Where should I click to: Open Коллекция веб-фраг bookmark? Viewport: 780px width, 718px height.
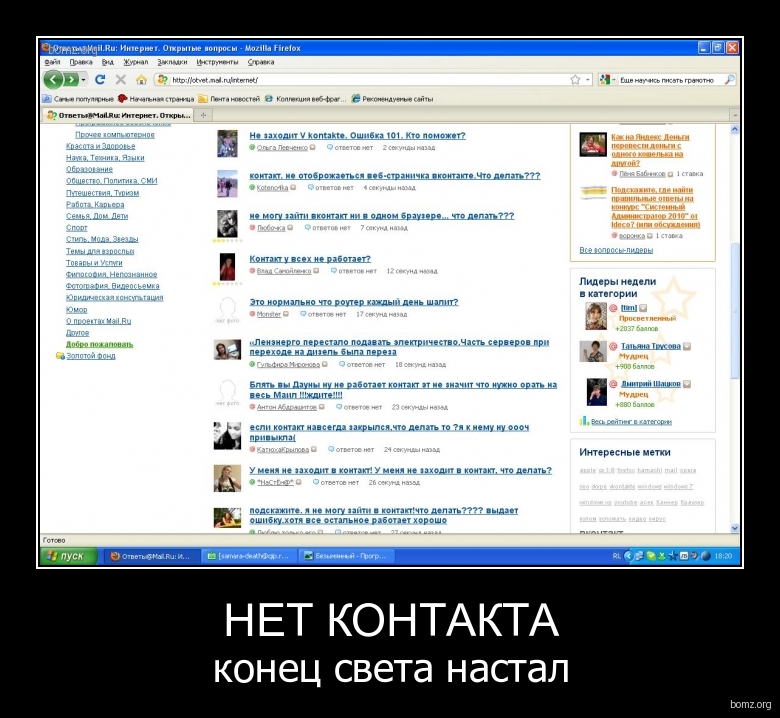[x=305, y=99]
